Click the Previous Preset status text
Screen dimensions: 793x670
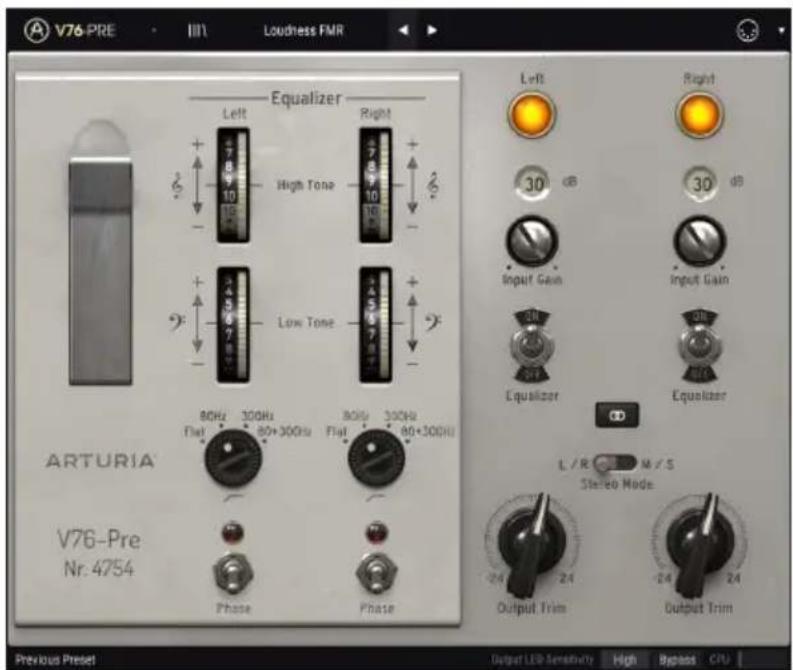(55, 660)
